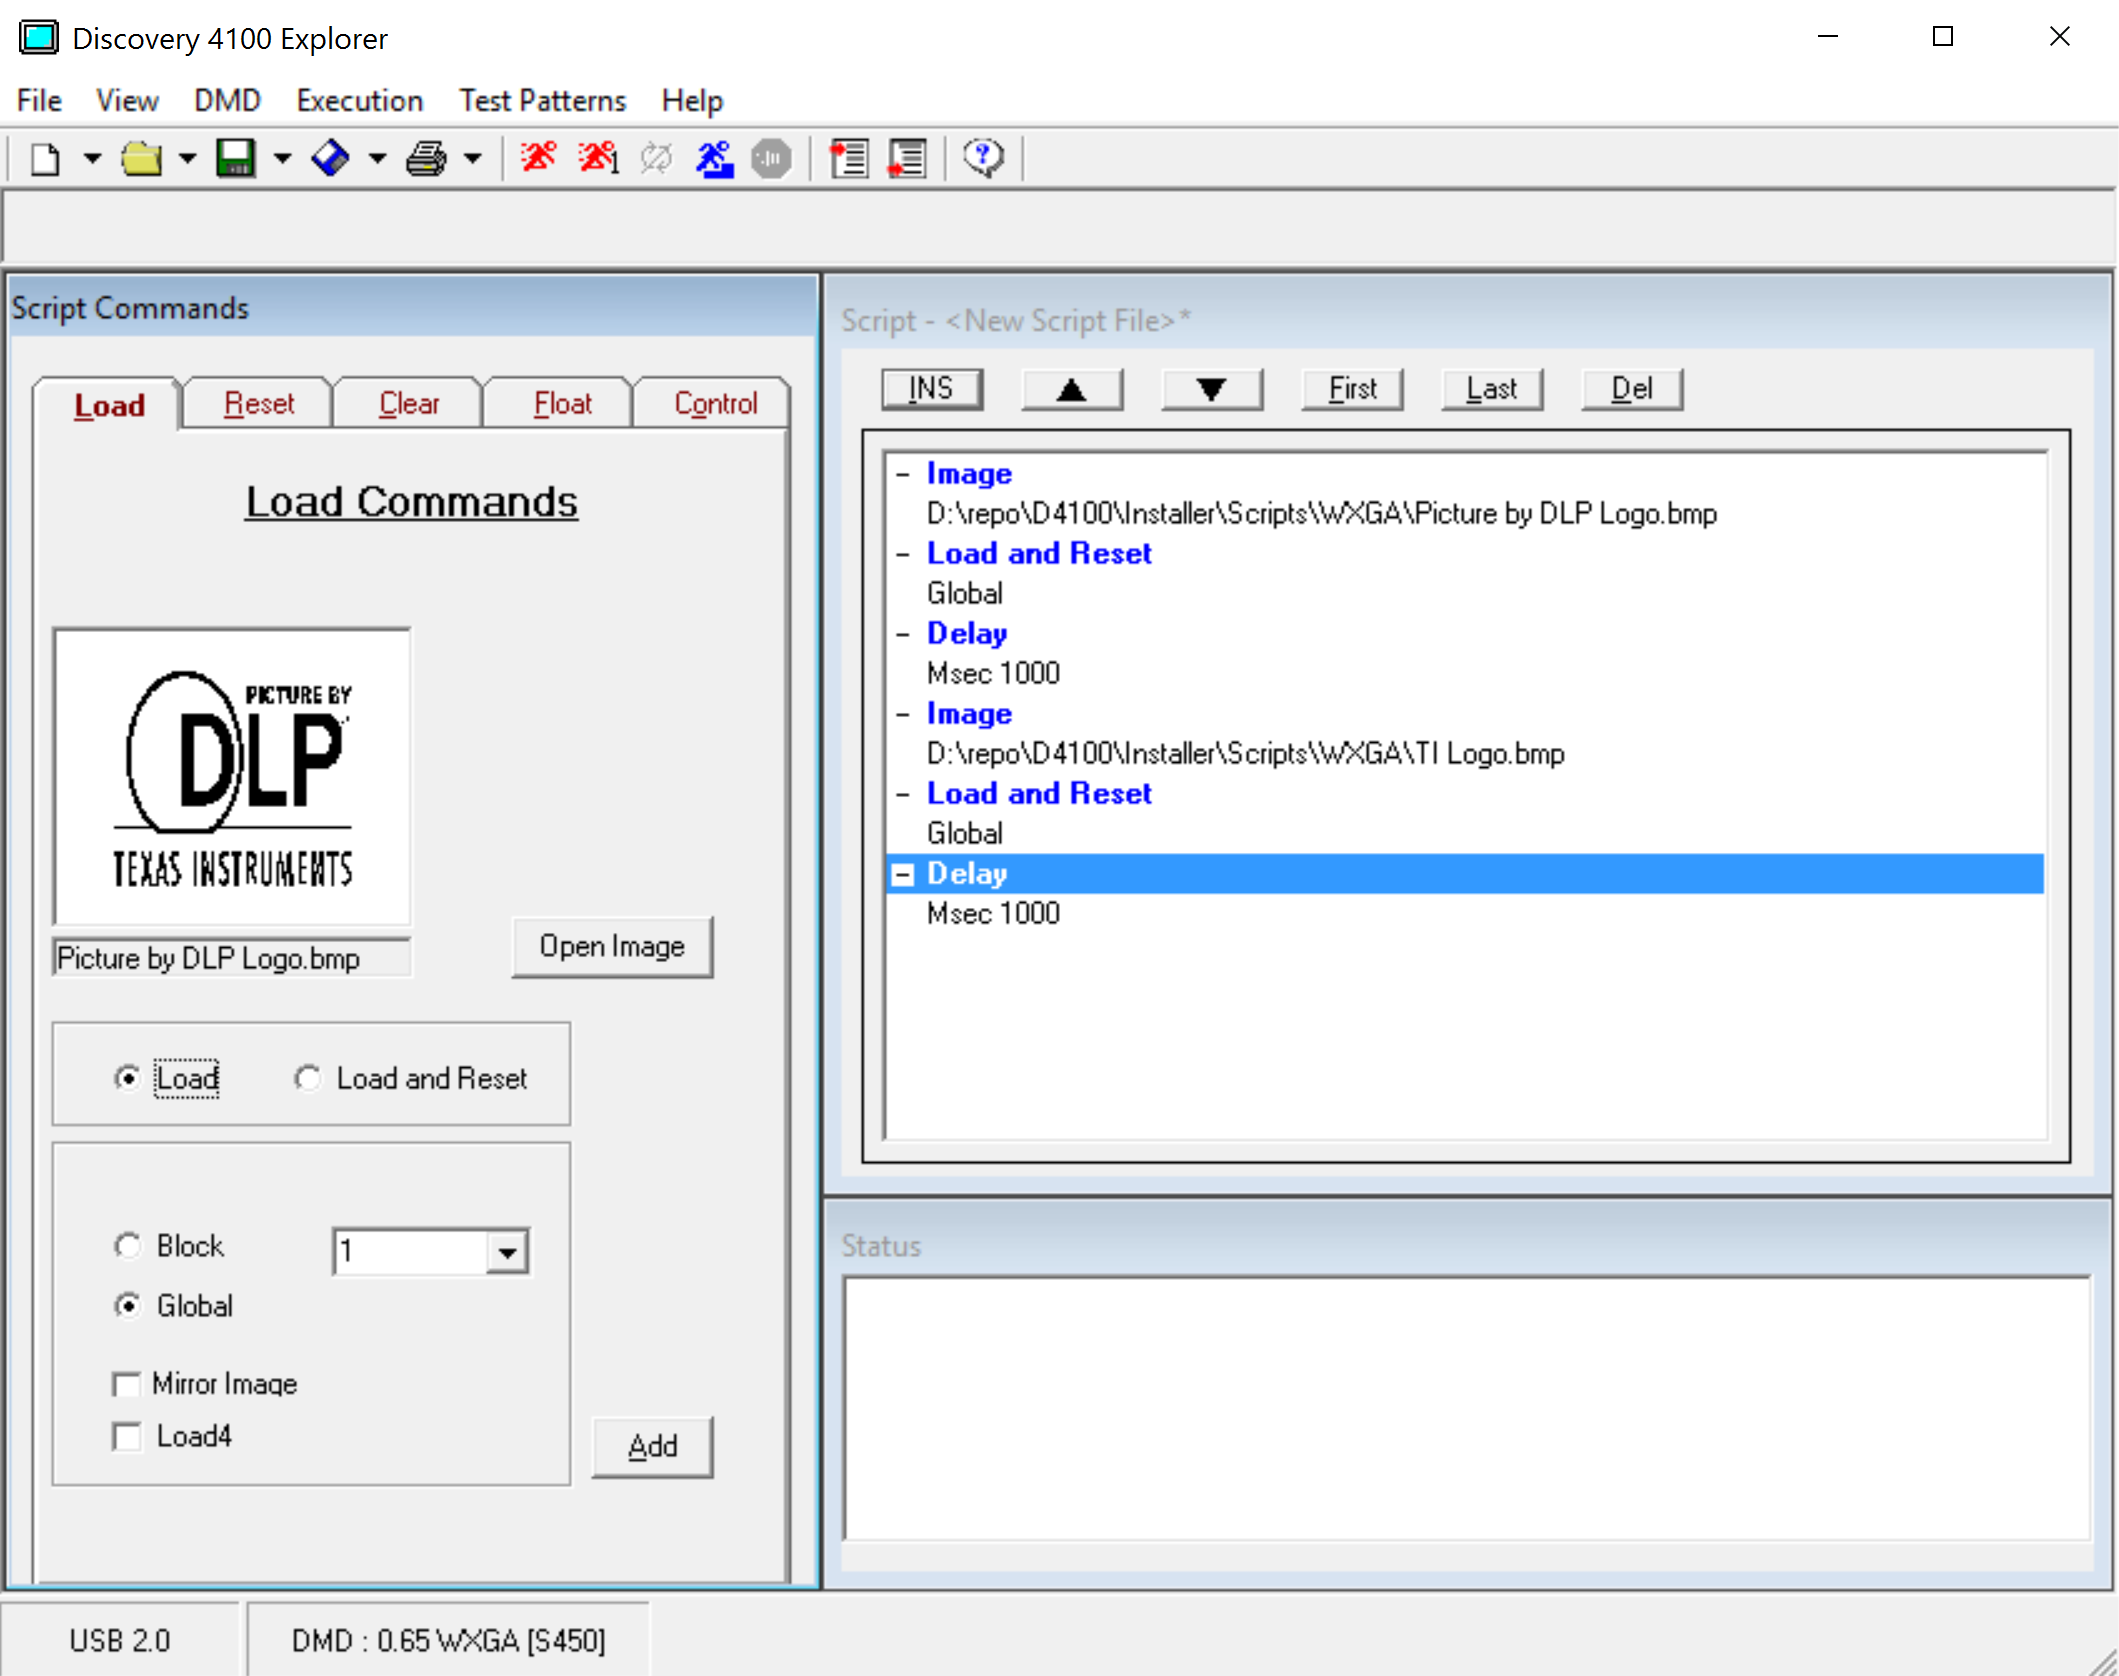Open the Open folder dropdown arrow
2119x1676 pixels.
coord(187,158)
